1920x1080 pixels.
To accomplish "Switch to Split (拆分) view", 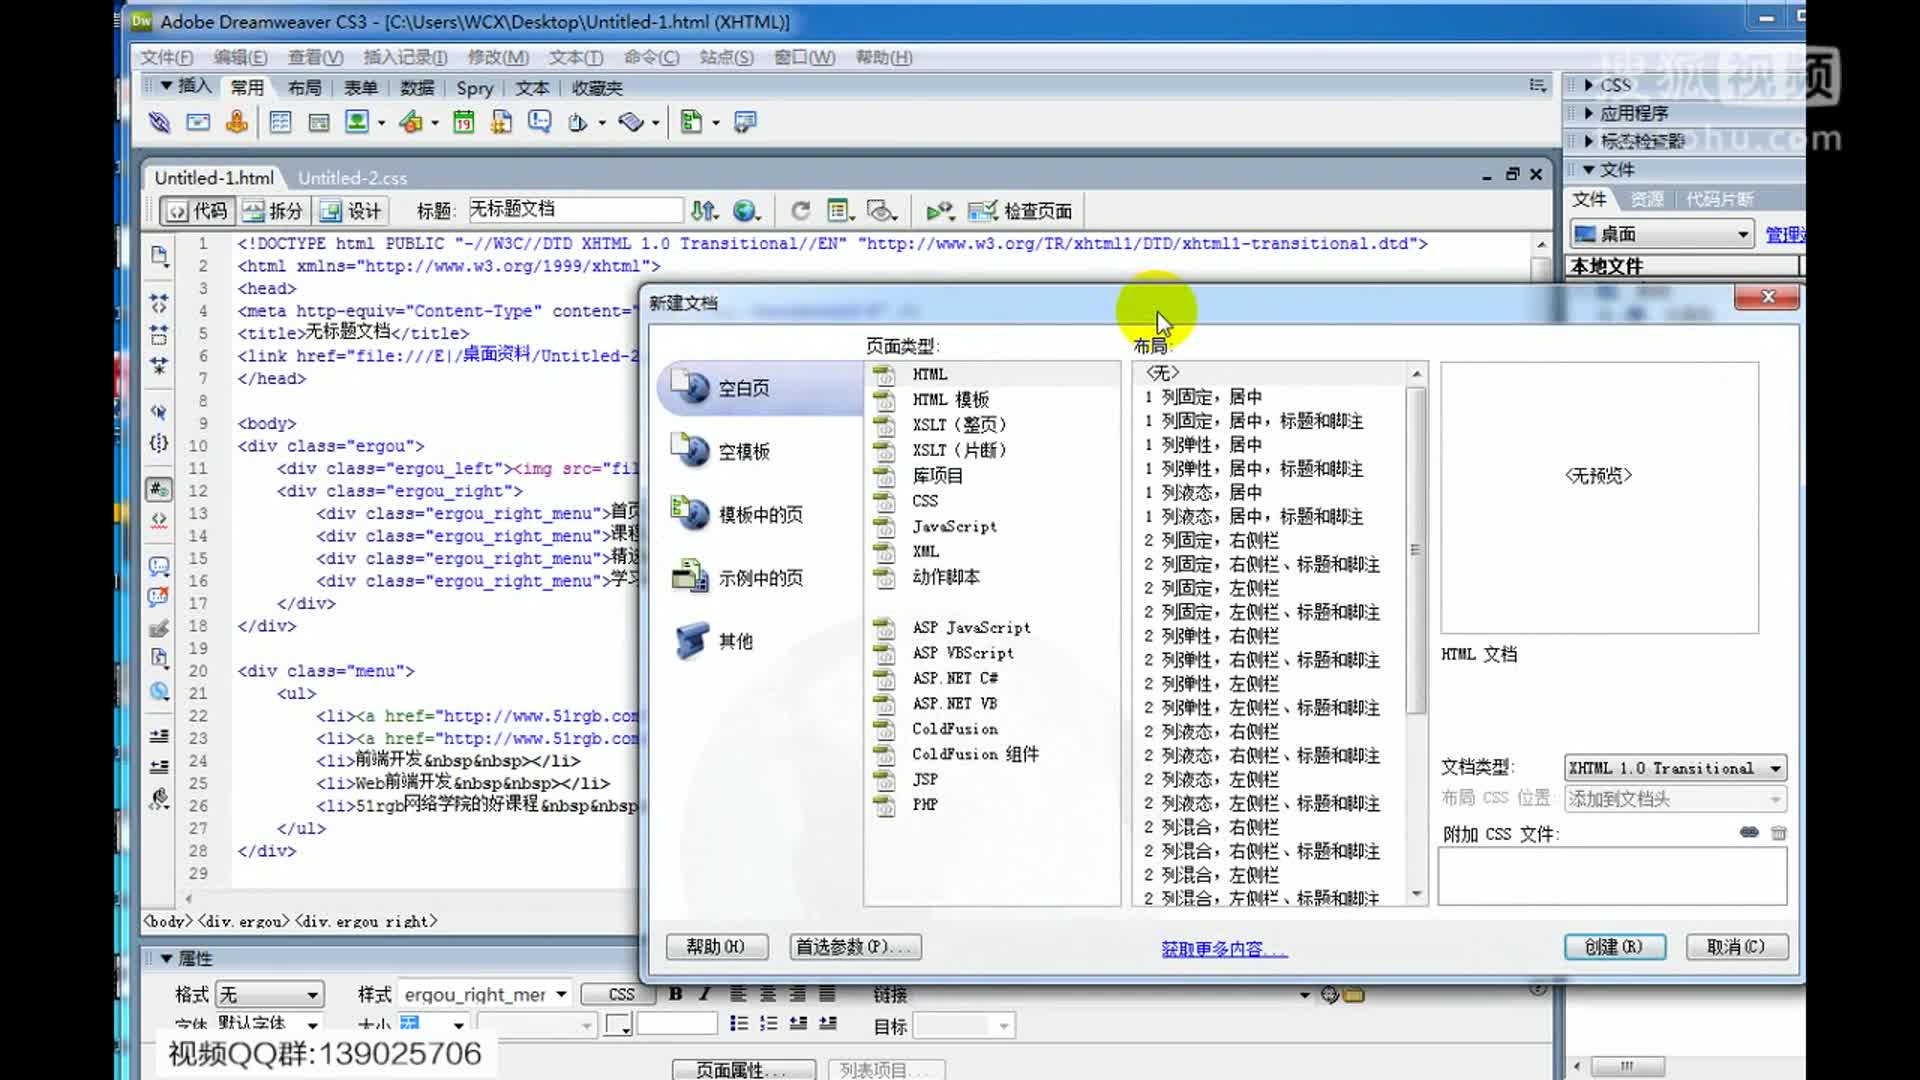I will coord(273,210).
